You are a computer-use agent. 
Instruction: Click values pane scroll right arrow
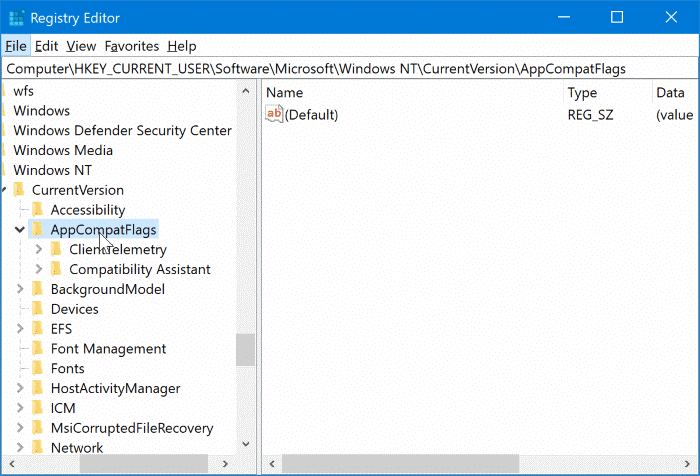pyautogui.click(x=687, y=464)
